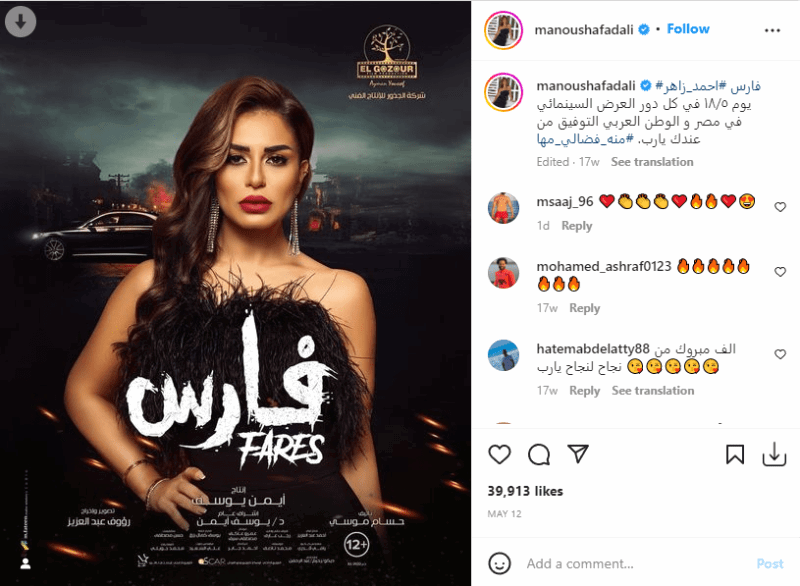800x586 pixels.
Task: Click the download arrow on the poster's corner
Action: [x=20, y=22]
